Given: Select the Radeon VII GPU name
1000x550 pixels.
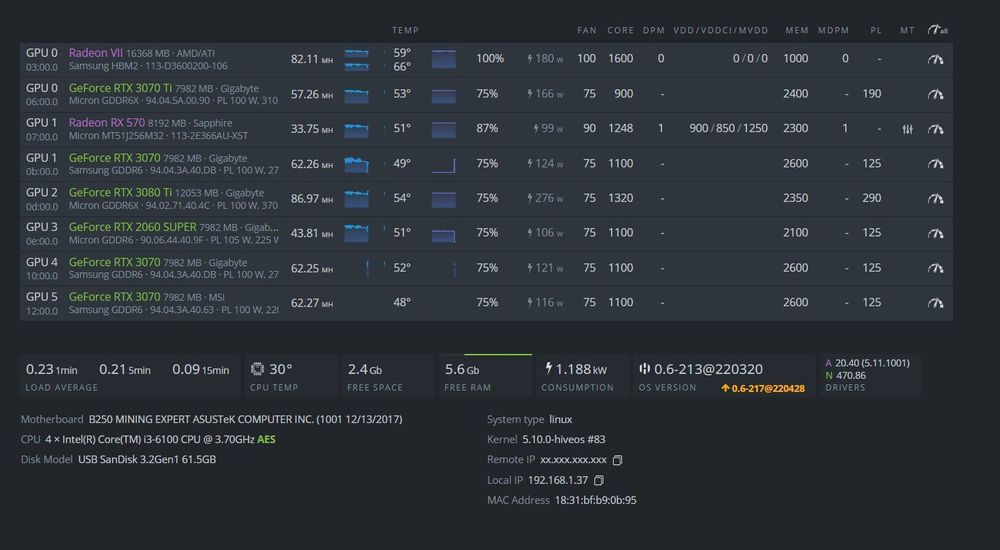Looking at the screenshot, I should pos(96,53).
